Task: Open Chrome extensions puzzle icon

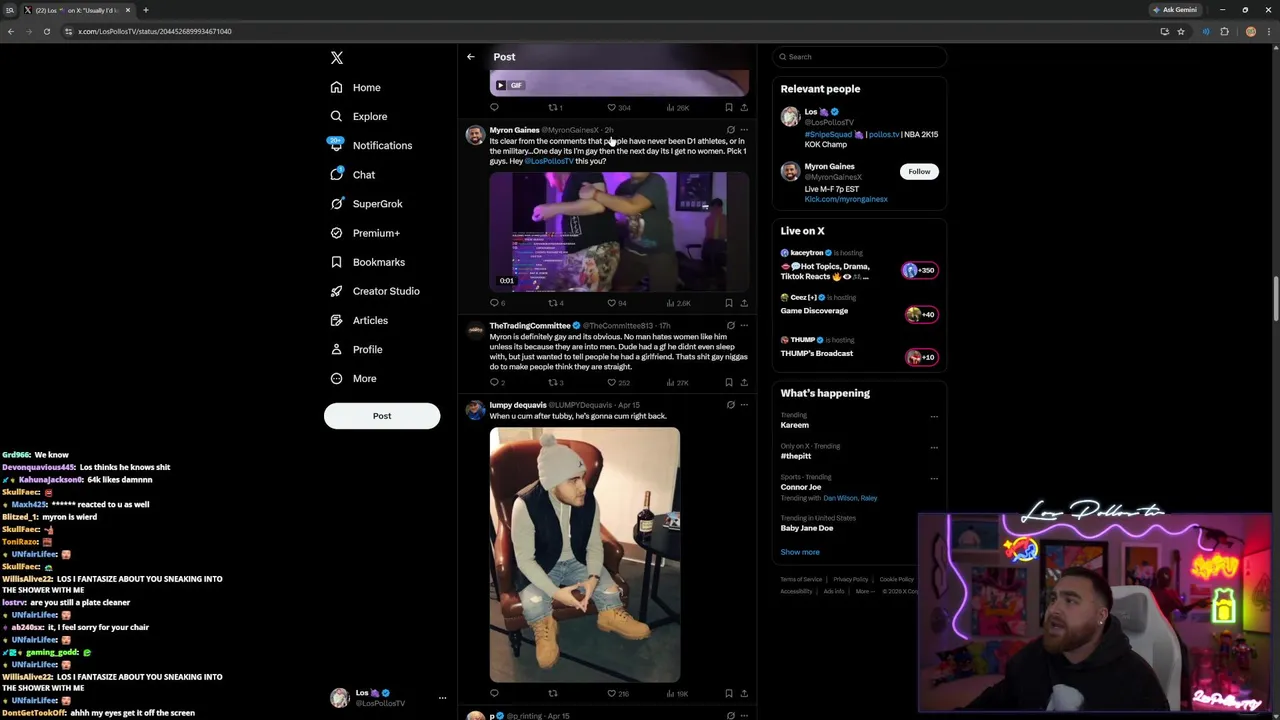Action: coord(1224,31)
